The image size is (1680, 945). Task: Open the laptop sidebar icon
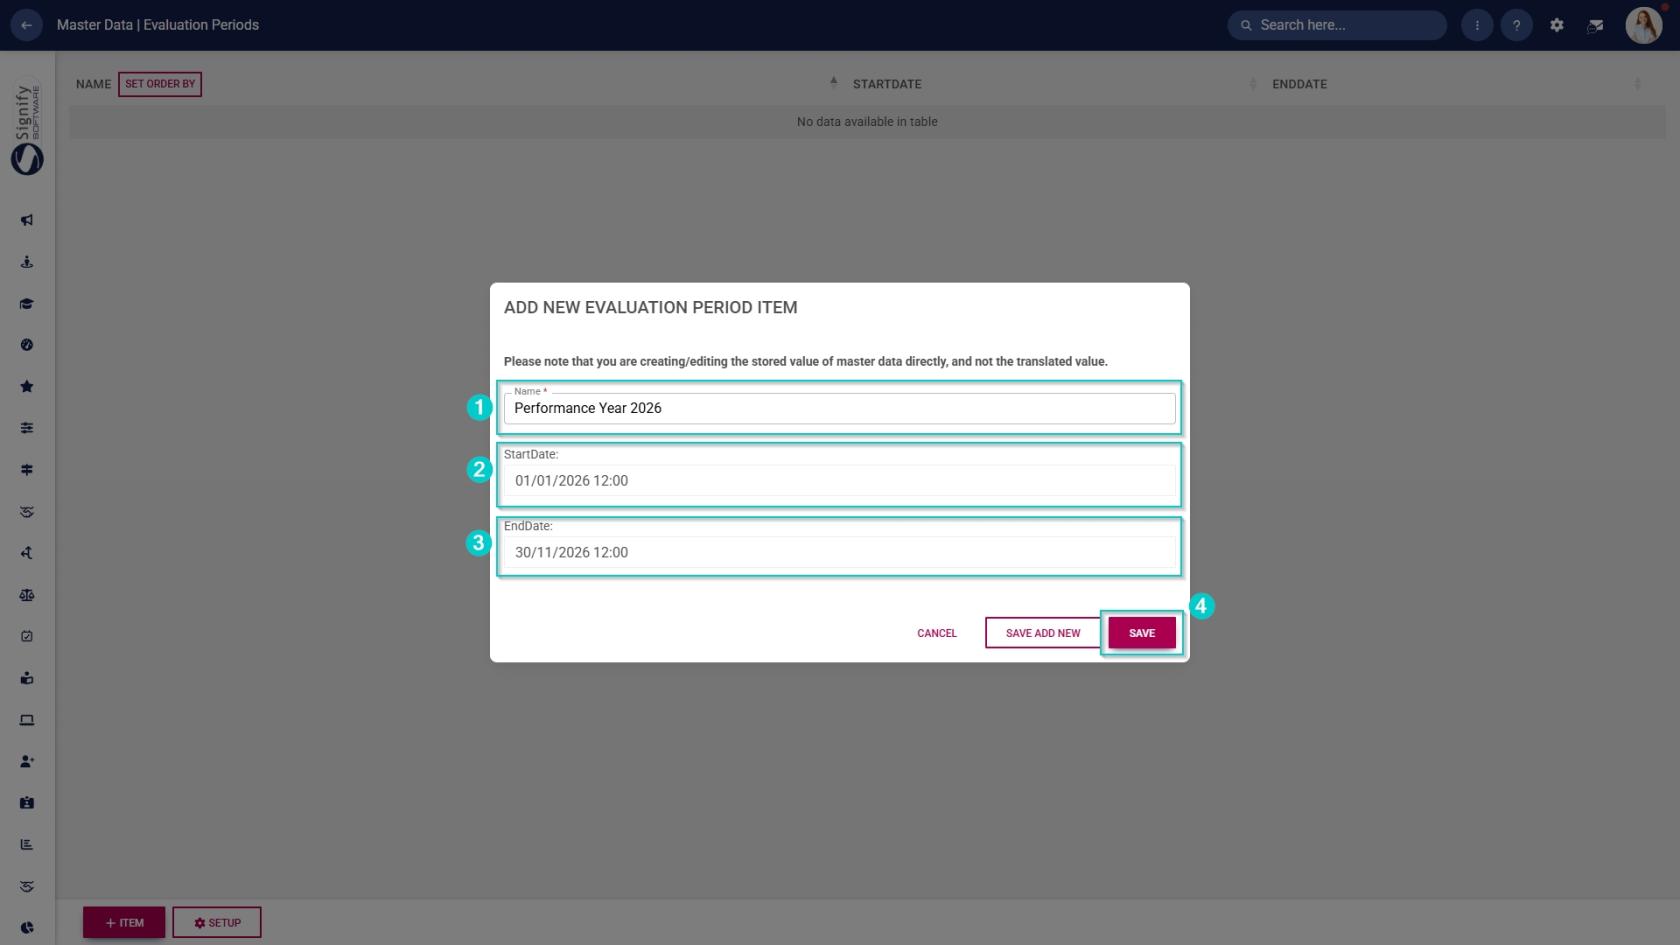(27, 720)
